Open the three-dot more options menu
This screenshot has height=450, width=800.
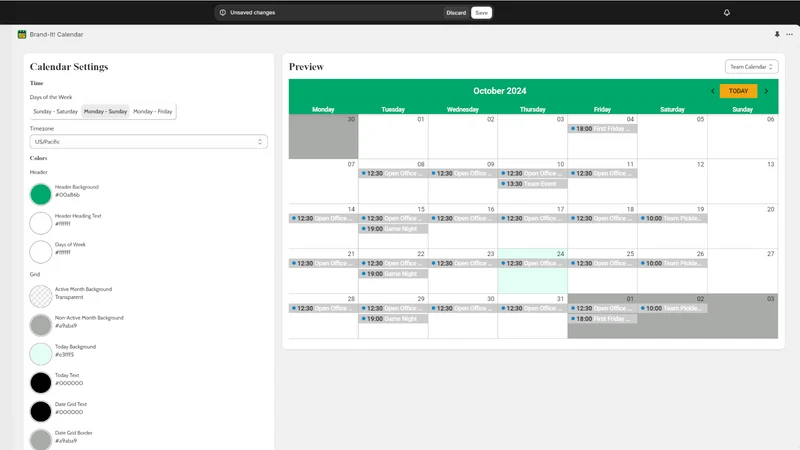point(789,34)
